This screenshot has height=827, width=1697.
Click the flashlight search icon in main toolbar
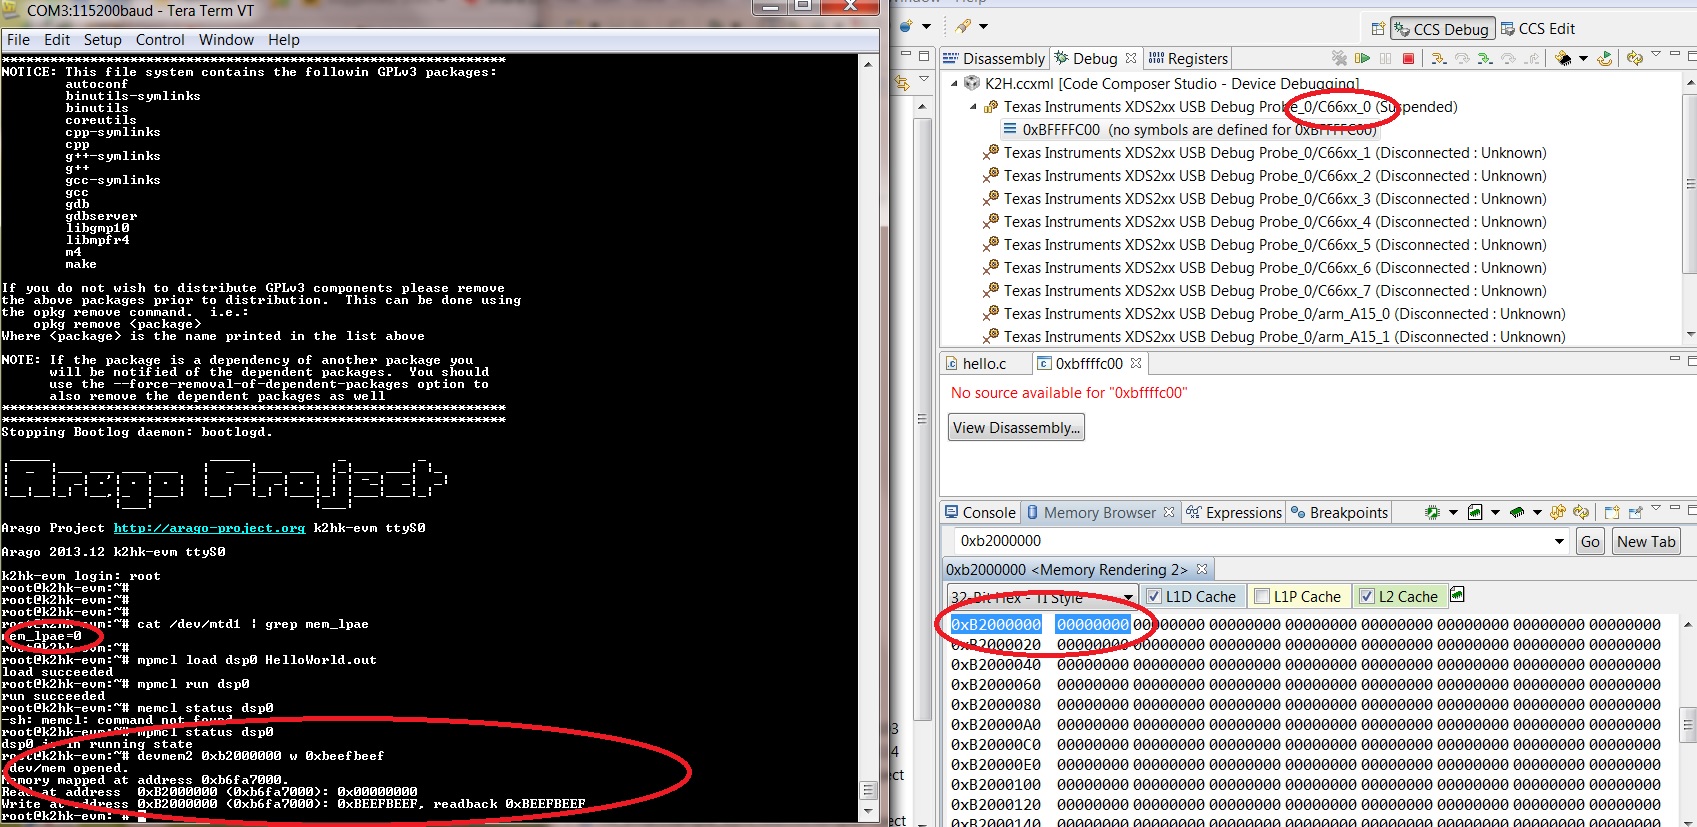[x=963, y=26]
